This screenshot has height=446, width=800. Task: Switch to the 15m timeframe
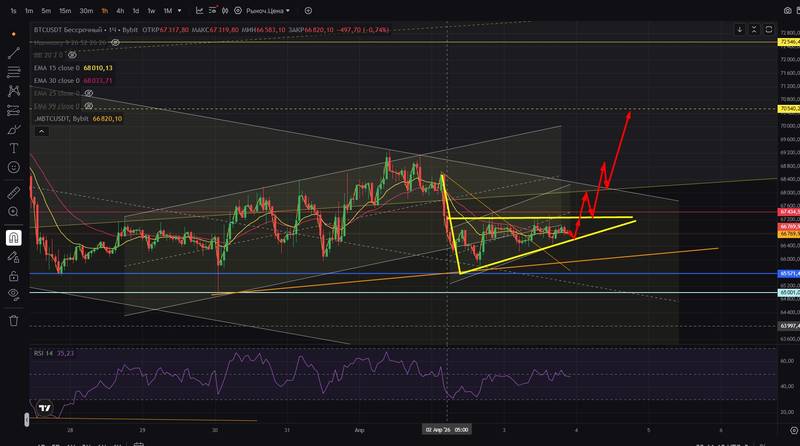[65, 10]
